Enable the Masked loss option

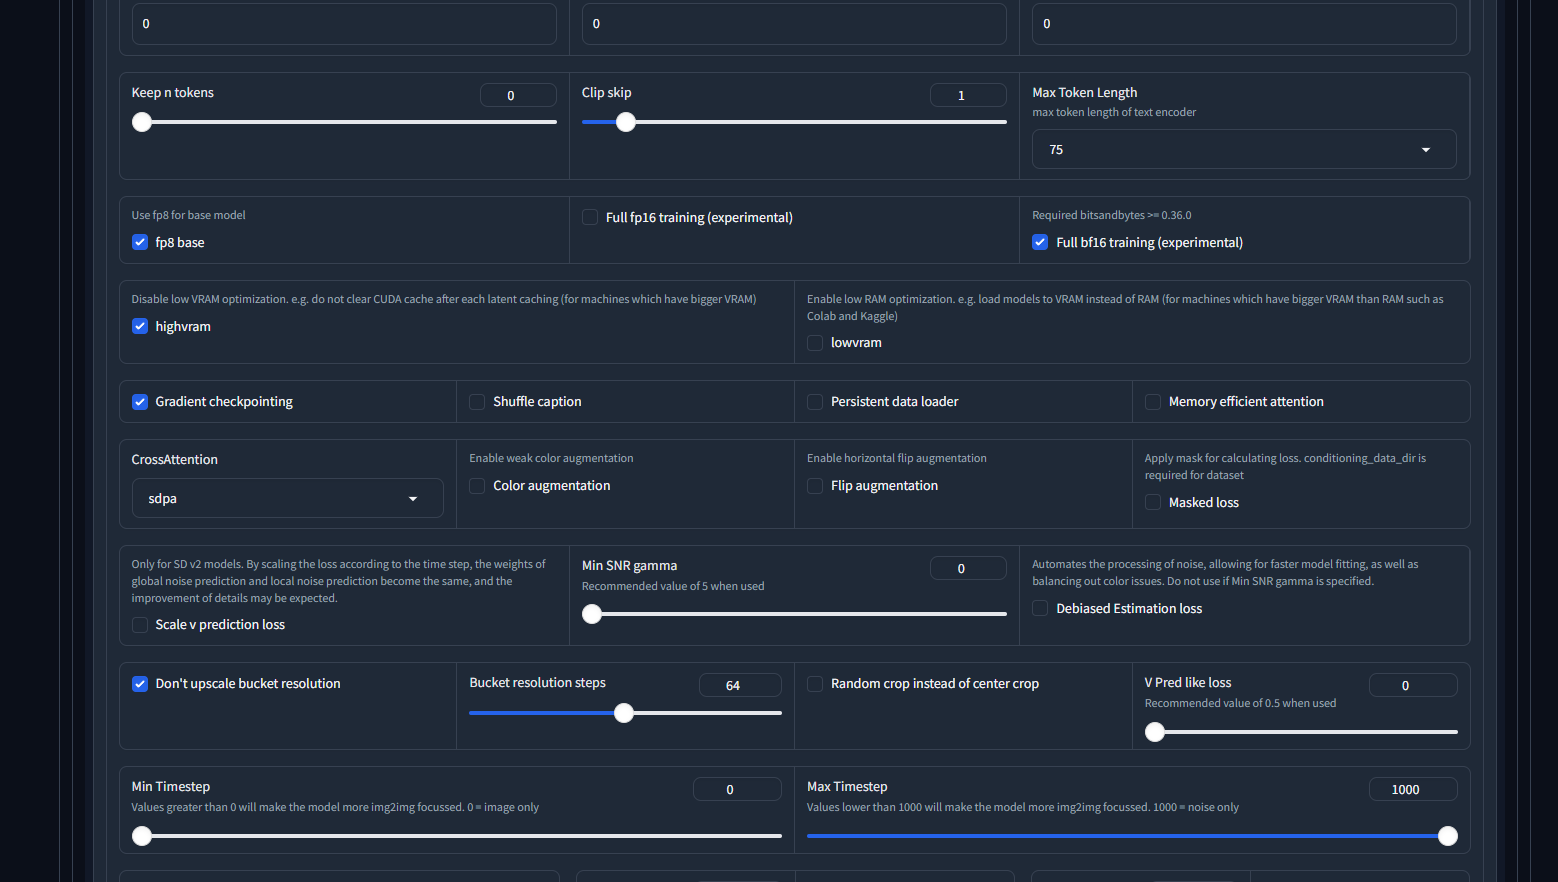(1153, 502)
